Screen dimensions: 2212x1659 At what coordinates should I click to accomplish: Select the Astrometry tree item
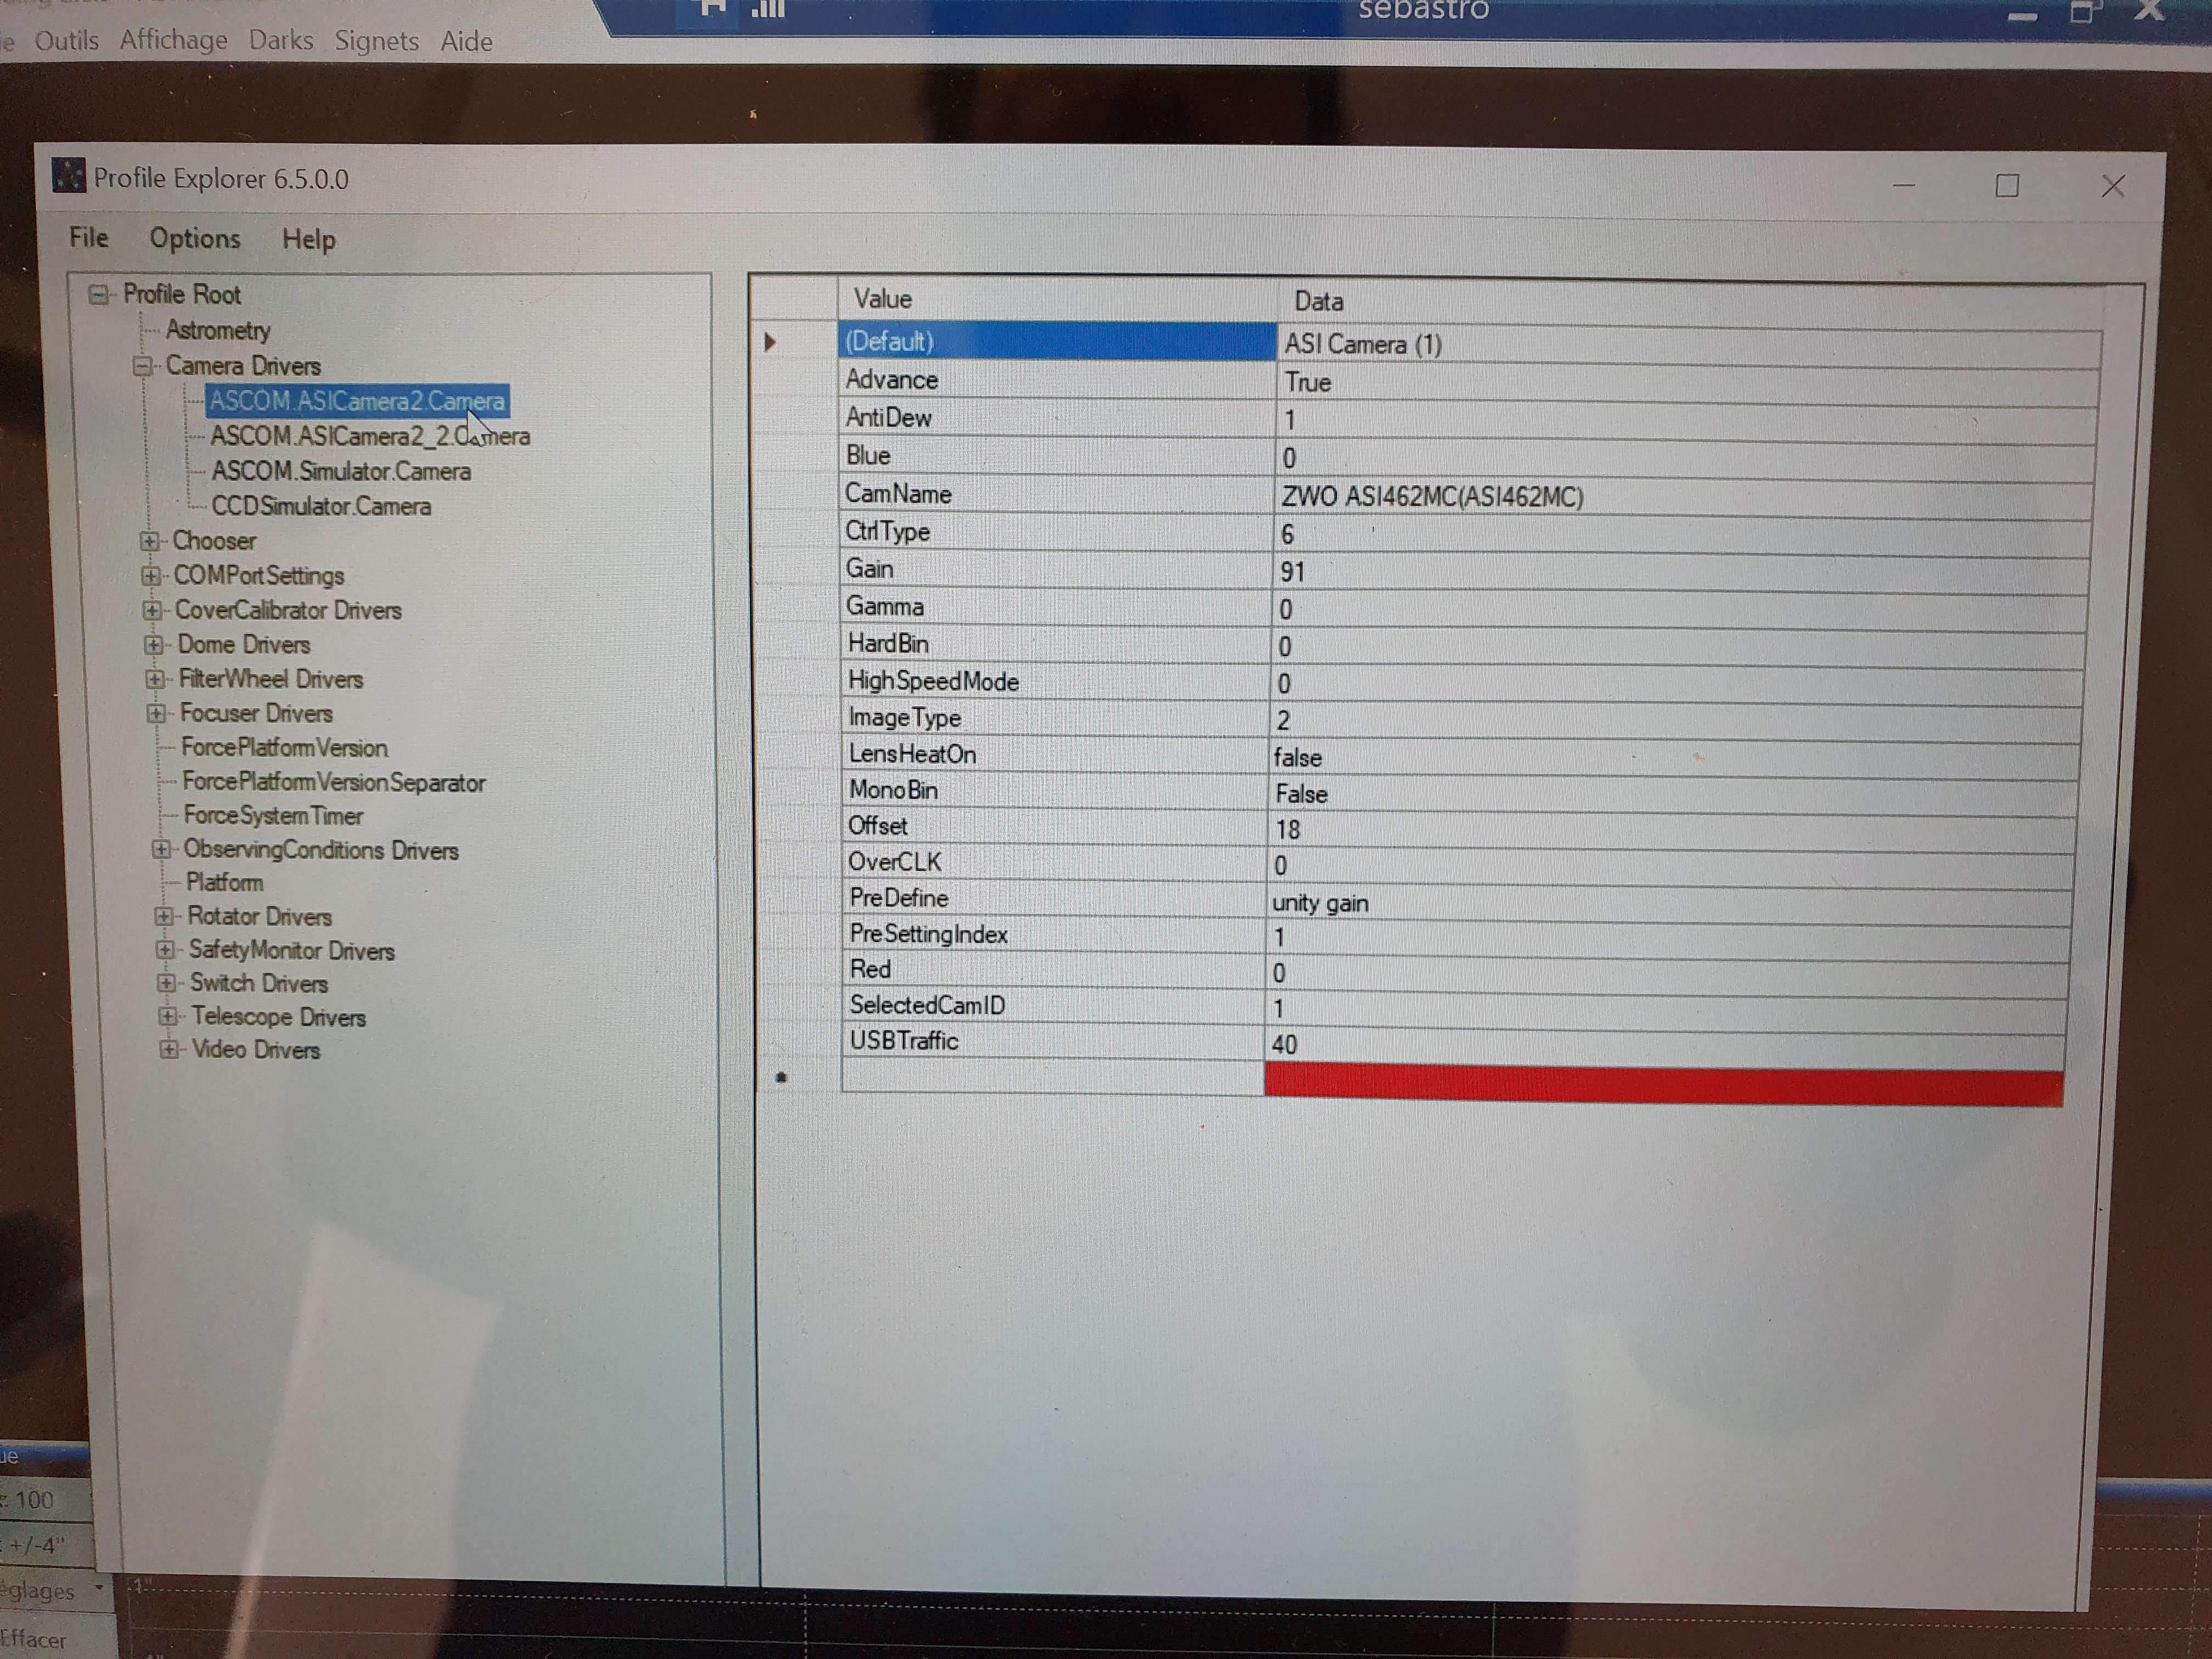218,330
